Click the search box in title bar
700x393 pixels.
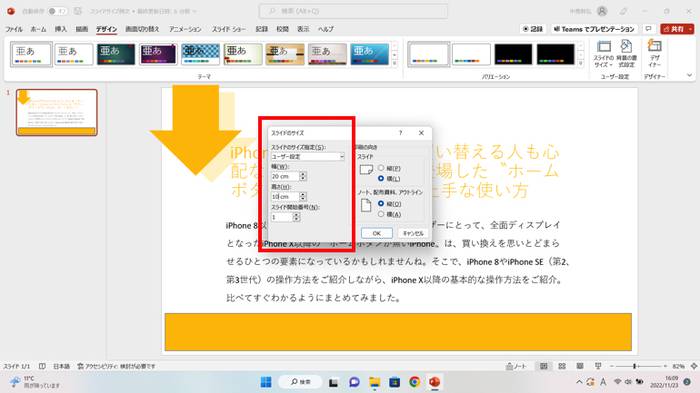(x=353, y=11)
